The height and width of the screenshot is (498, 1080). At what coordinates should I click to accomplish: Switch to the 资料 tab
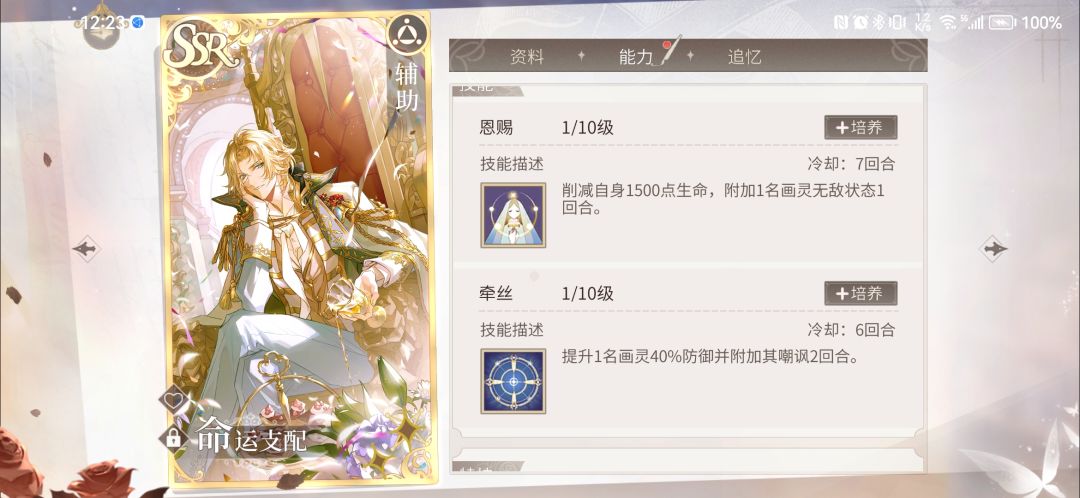pyautogui.click(x=527, y=57)
